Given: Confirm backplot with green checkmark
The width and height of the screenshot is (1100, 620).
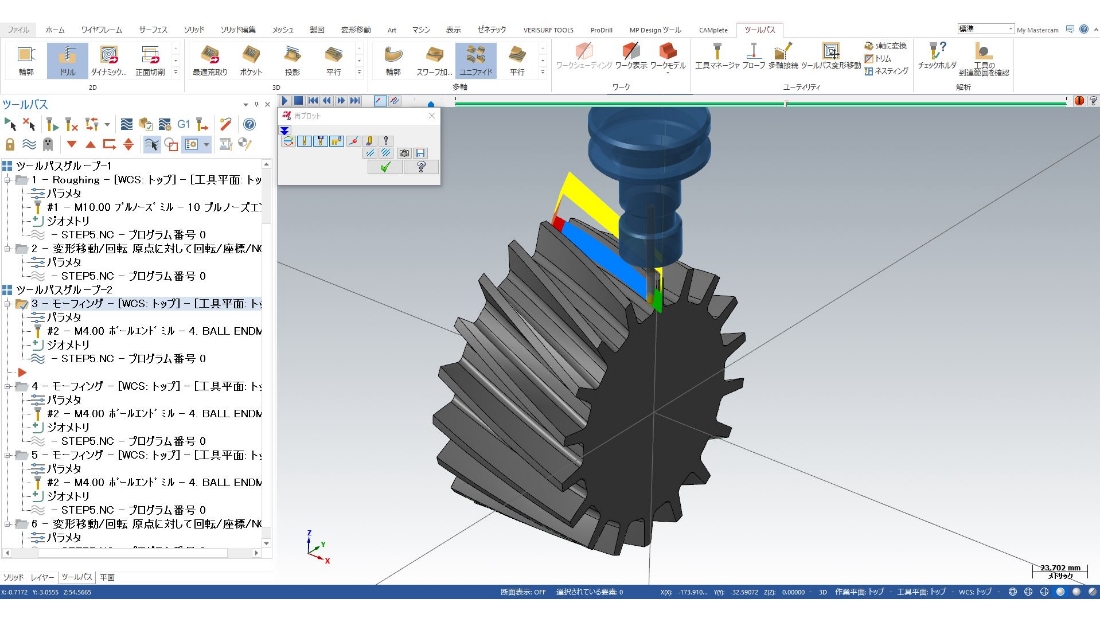Looking at the screenshot, I should pos(385,167).
